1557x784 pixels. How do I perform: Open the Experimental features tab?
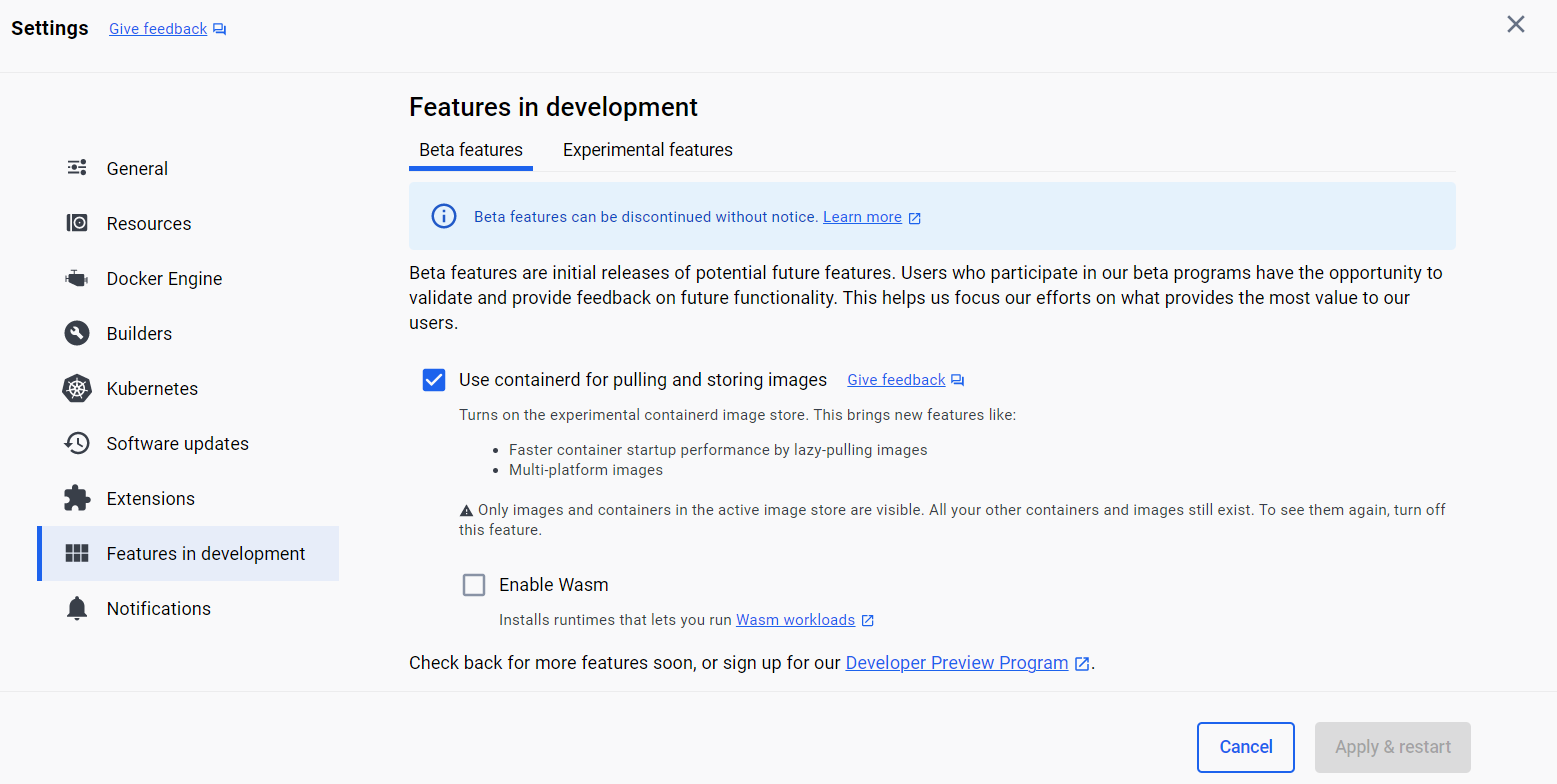[648, 150]
